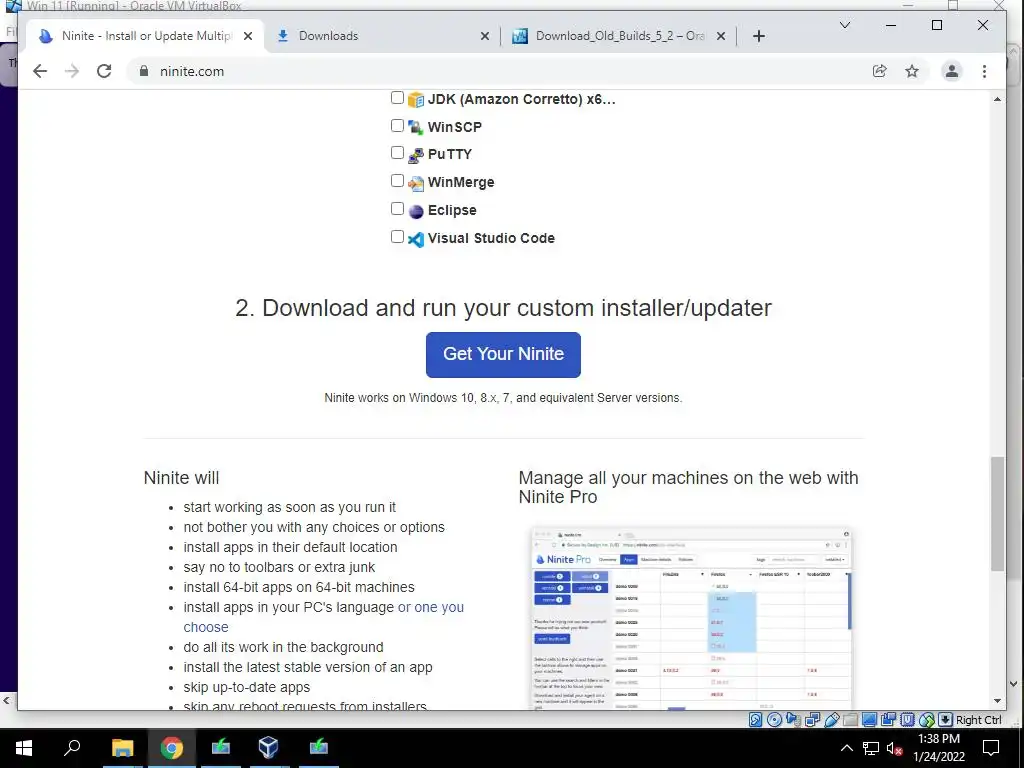The height and width of the screenshot is (768, 1024).
Task: Open the Ninite Pro screenshot thumbnail
Action: (692, 618)
